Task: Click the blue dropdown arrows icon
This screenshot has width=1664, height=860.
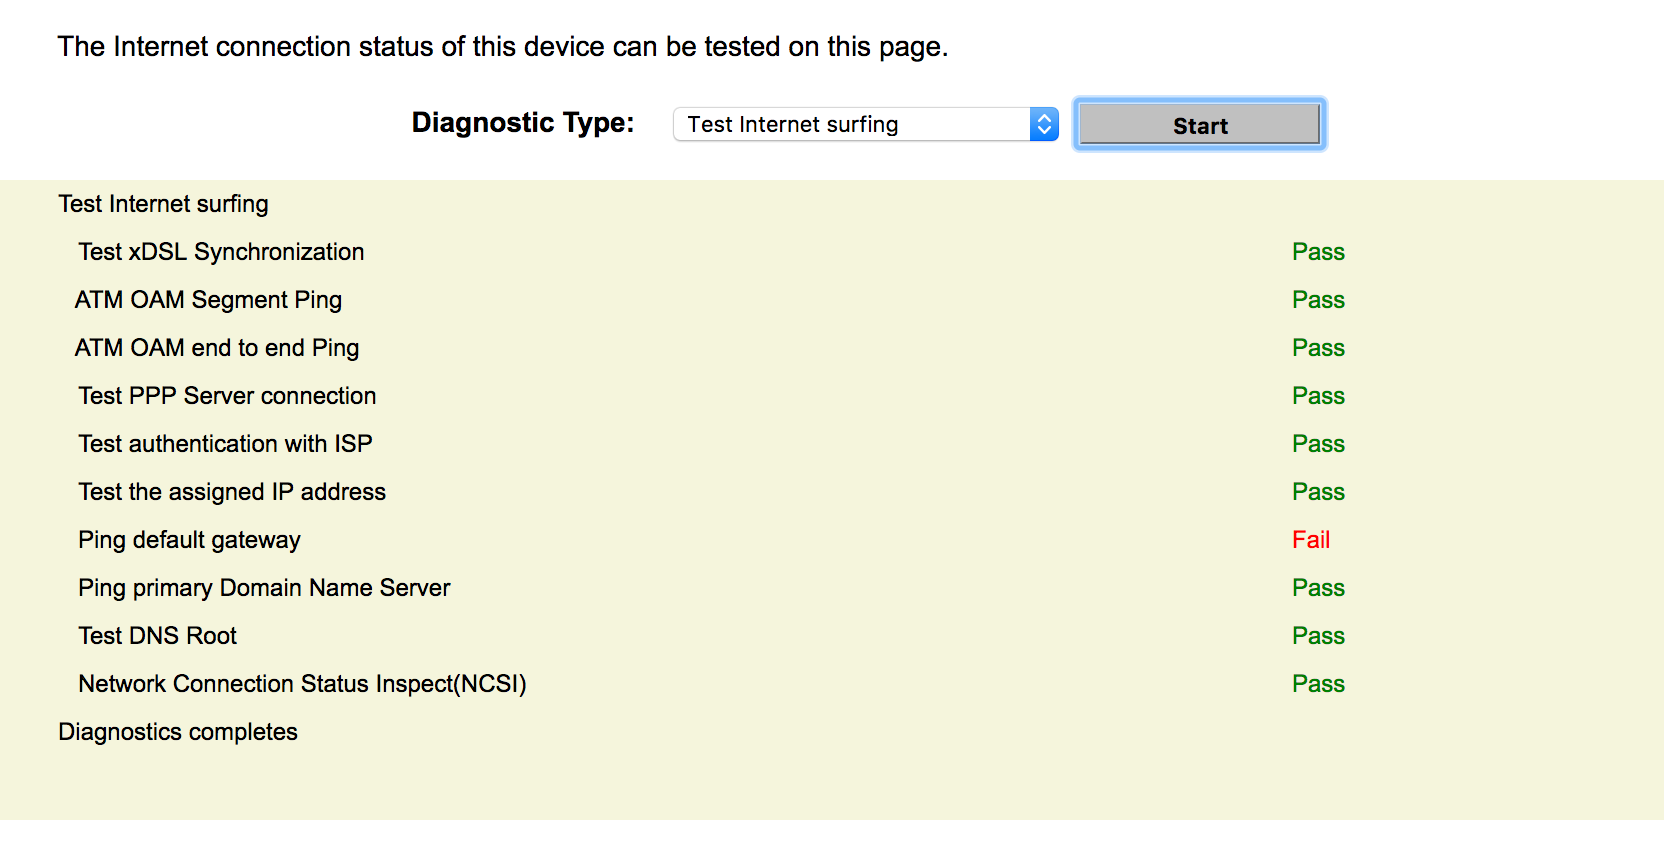Action: point(1044,124)
